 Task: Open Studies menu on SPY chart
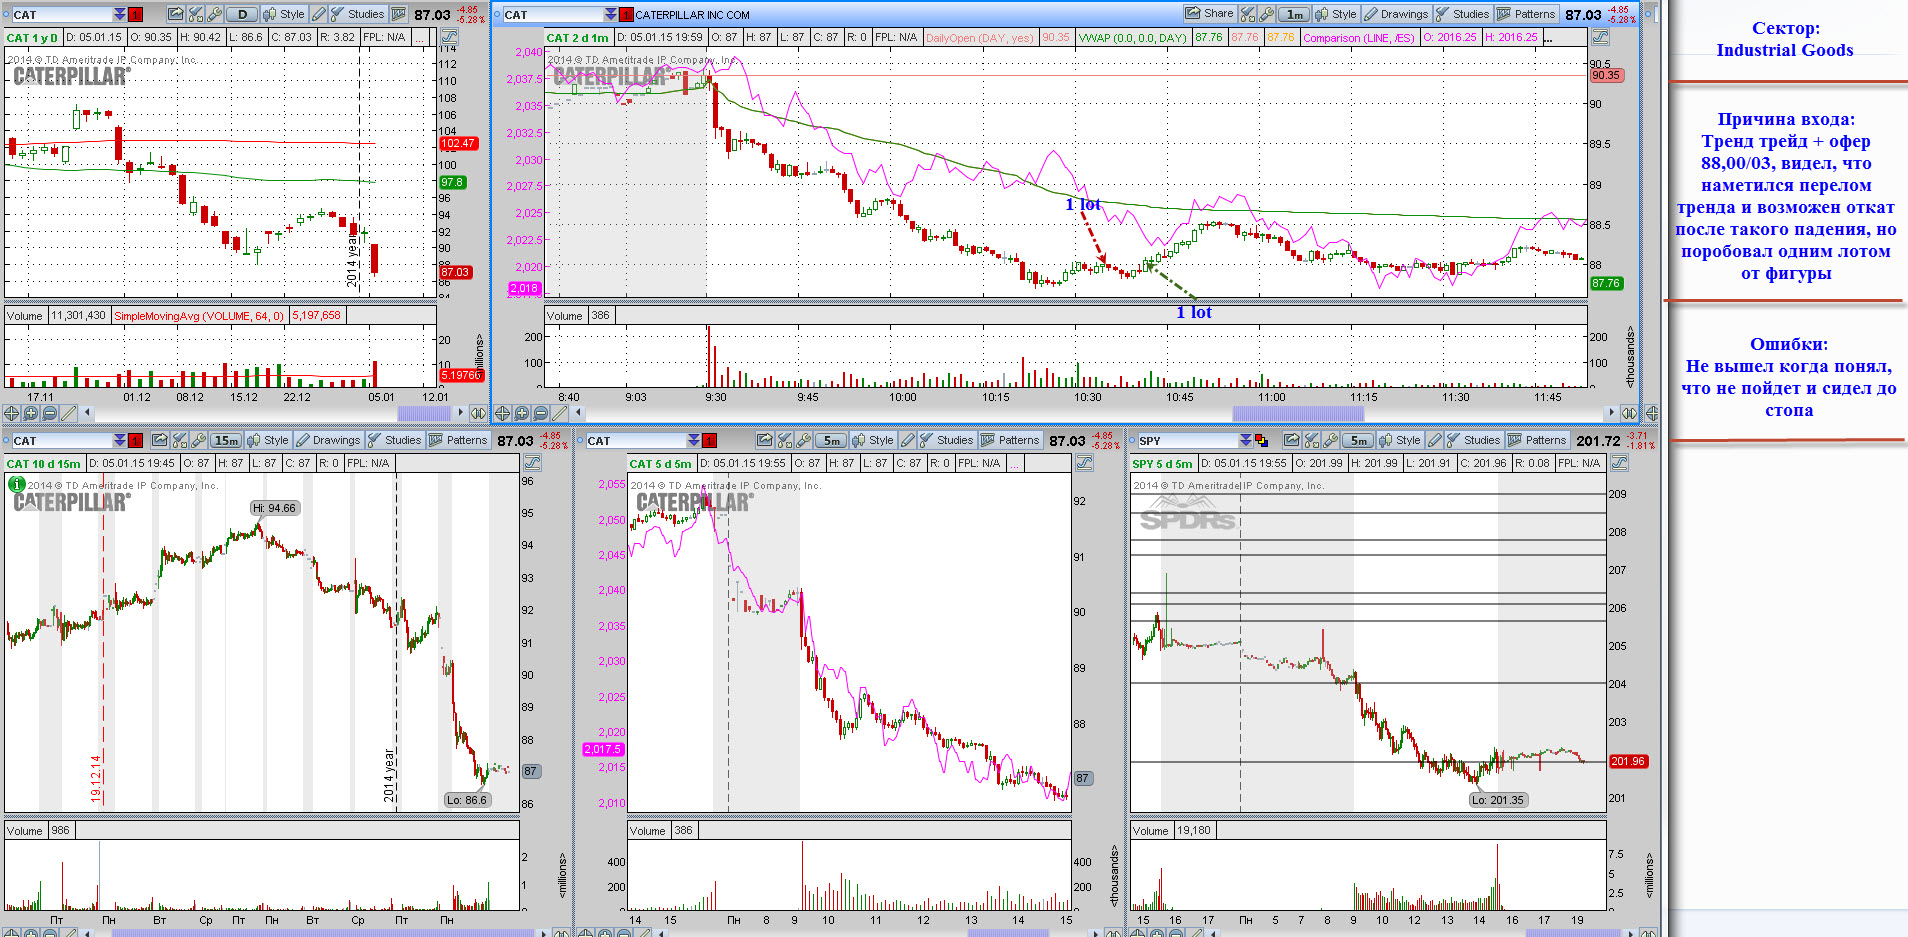[x=1473, y=440]
